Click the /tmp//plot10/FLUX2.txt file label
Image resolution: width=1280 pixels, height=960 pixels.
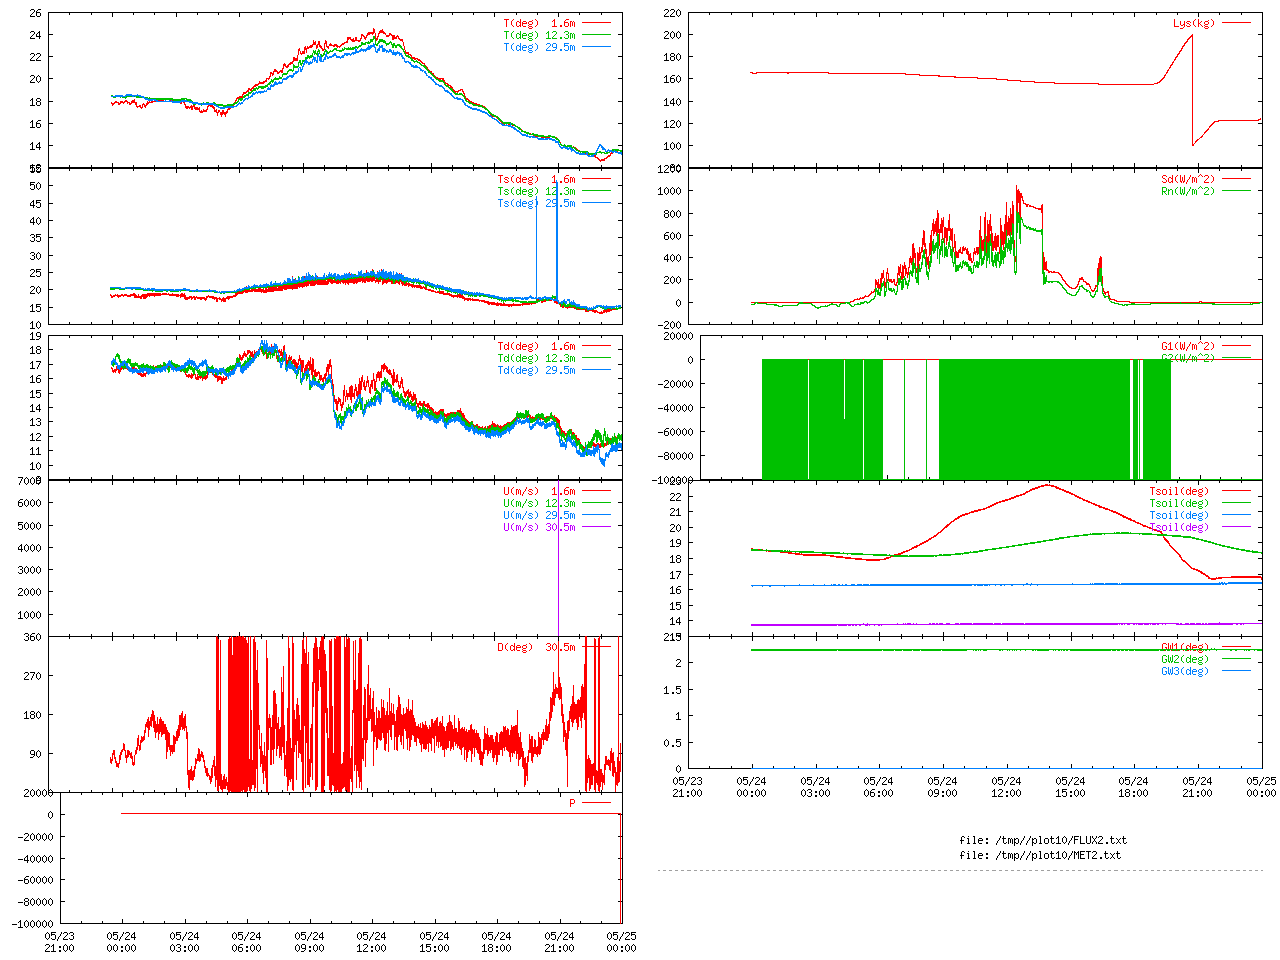[1043, 840]
